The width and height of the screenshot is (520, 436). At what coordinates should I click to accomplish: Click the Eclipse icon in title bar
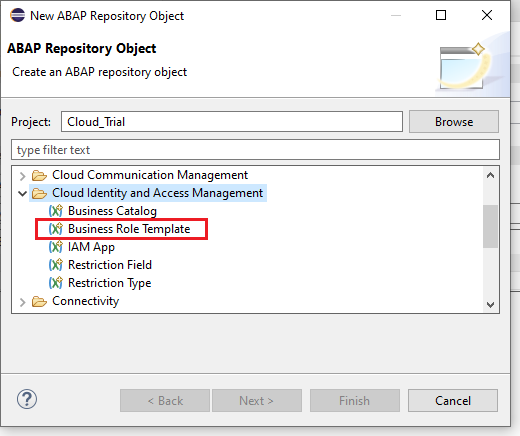tap(17, 15)
